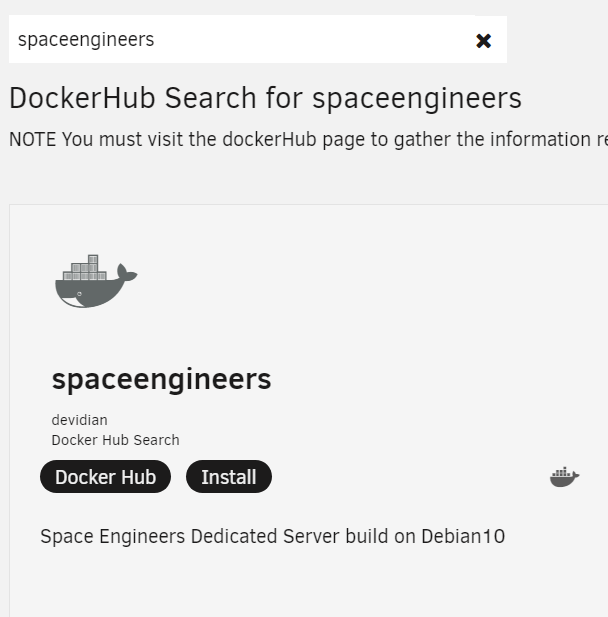Select the spaceengineers app title

pos(161,379)
